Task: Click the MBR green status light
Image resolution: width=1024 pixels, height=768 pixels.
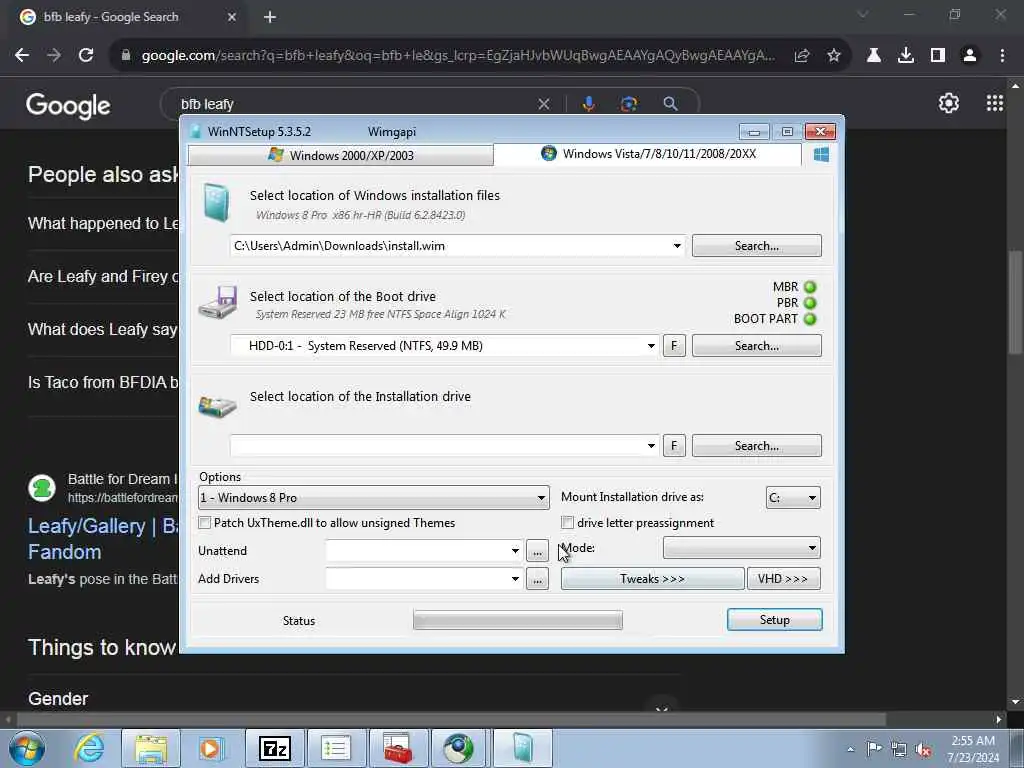Action: tap(810, 287)
